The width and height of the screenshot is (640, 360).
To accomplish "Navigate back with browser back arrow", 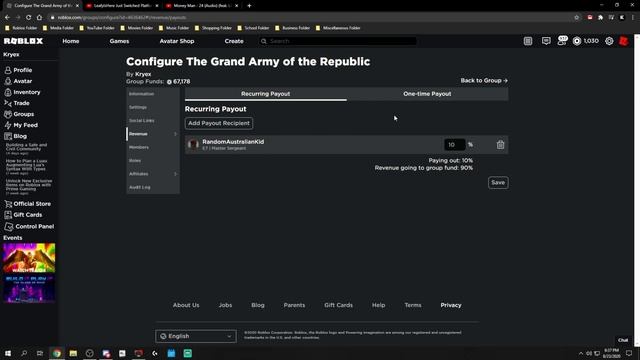I will 7,18.
